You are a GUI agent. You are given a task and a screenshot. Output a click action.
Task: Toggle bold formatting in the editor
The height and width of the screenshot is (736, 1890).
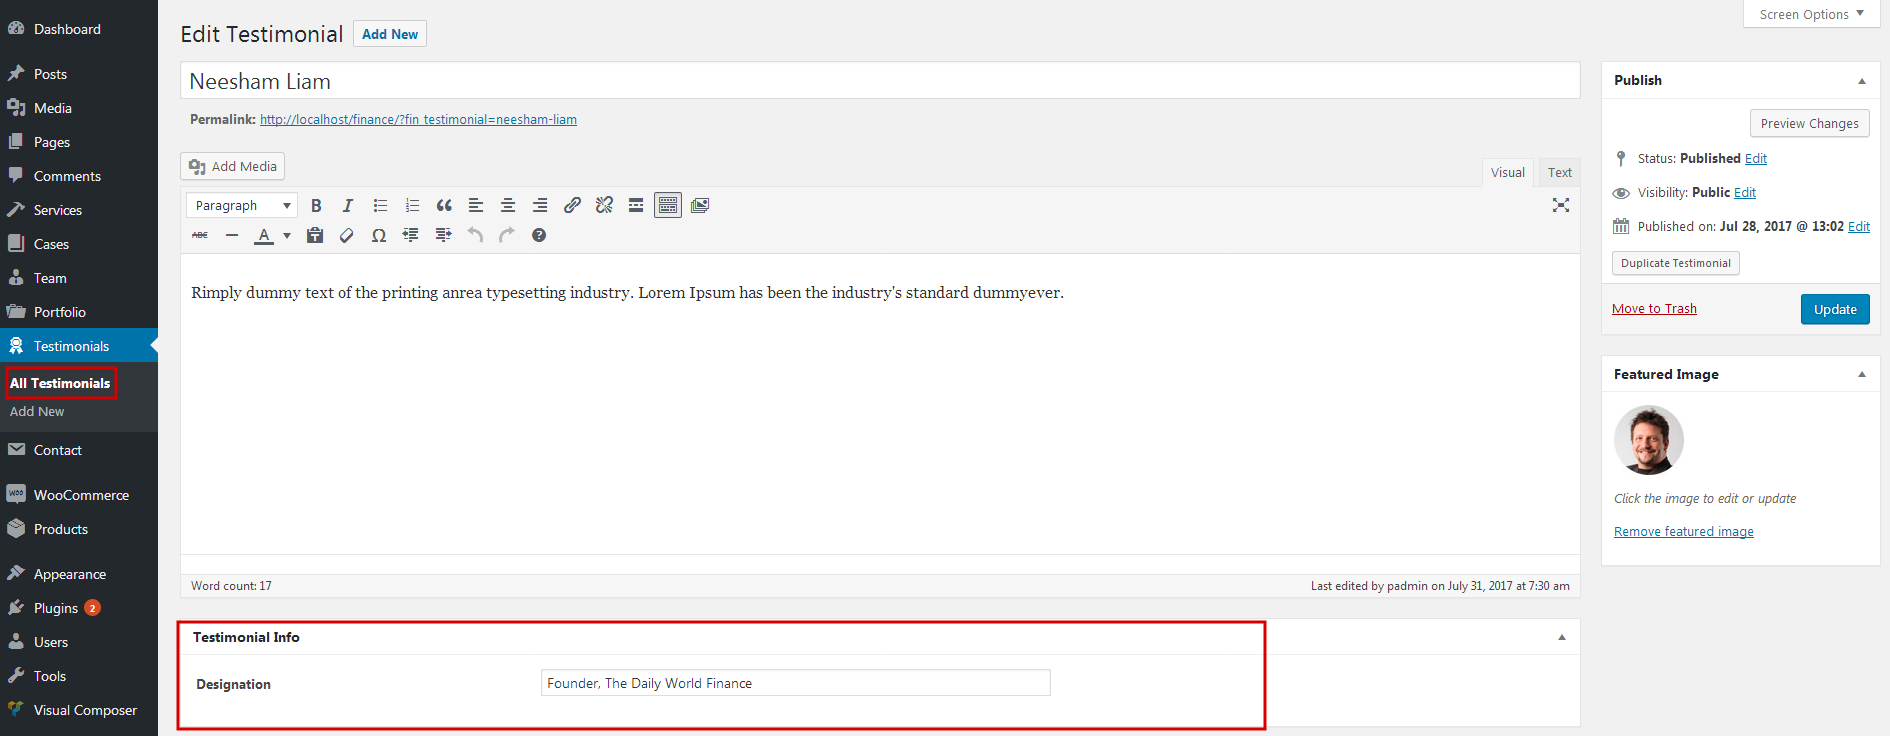tap(316, 205)
